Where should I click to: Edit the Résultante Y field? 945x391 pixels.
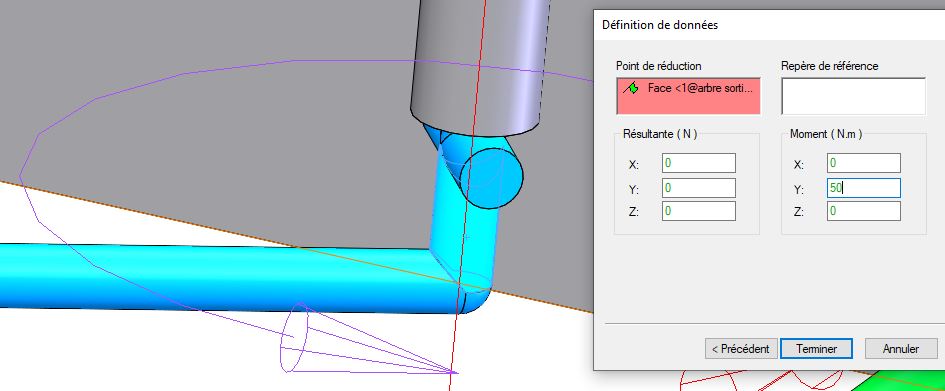699,188
